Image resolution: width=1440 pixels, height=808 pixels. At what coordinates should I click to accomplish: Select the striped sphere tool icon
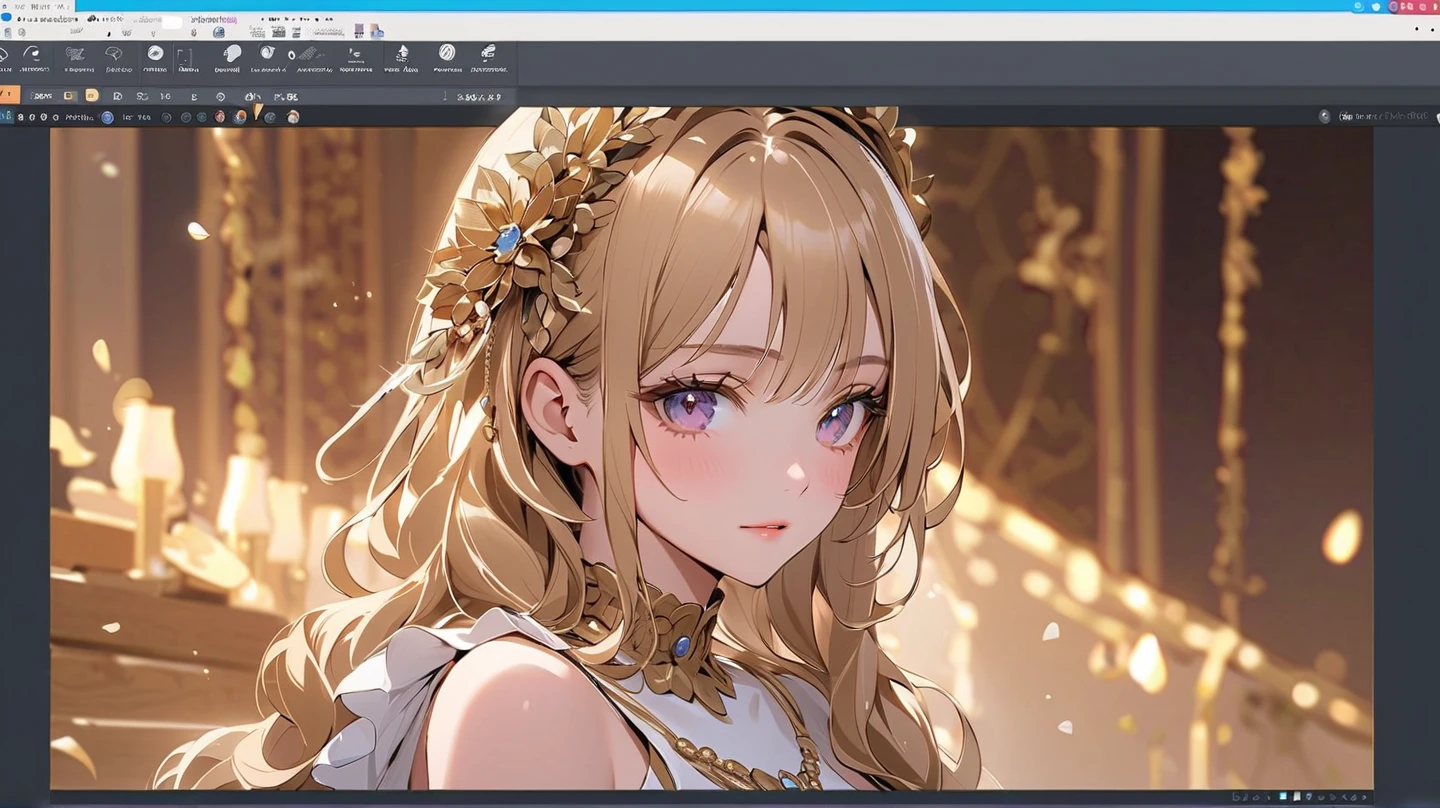[447, 52]
